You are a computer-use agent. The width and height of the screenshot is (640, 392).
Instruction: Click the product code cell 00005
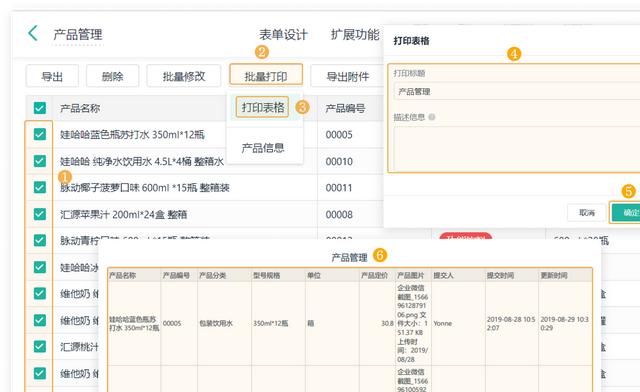pyautogui.click(x=339, y=134)
